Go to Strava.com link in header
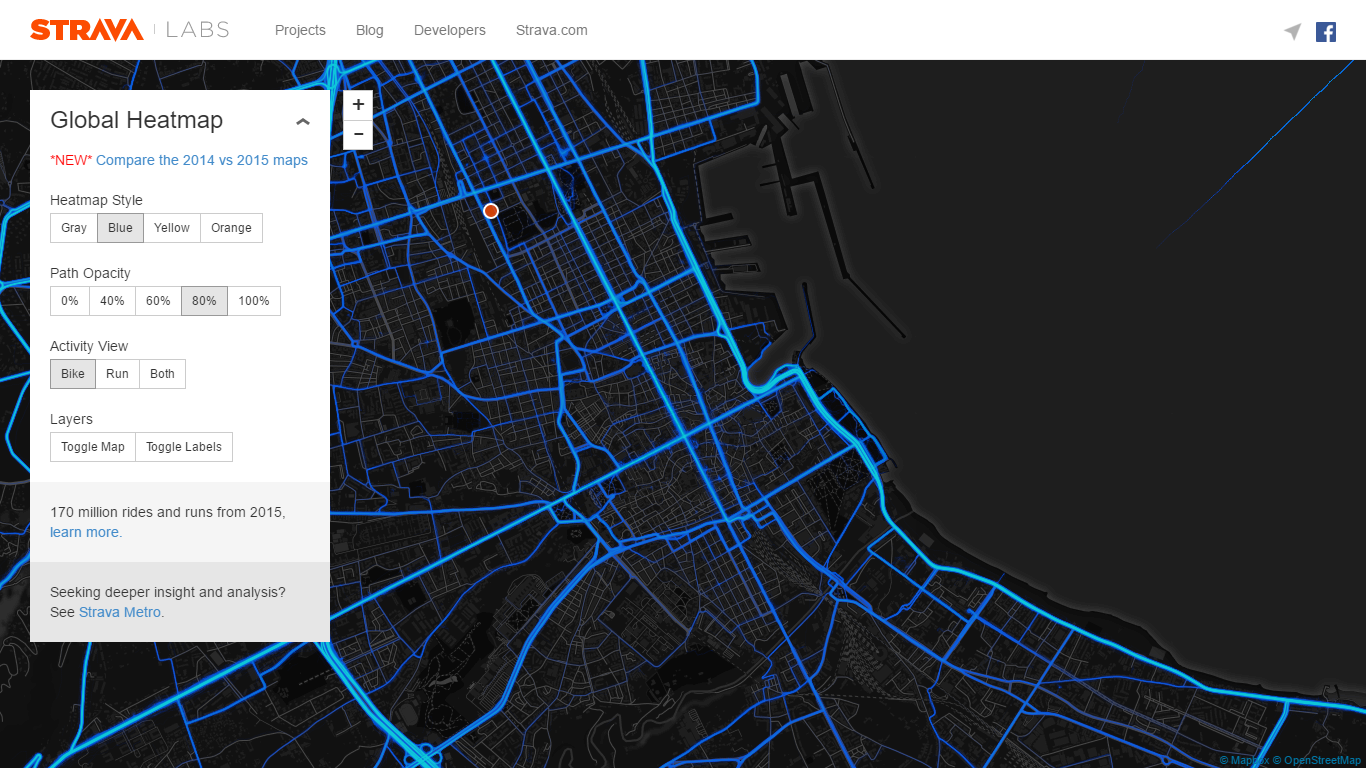Screen dimensions: 1366x768 tap(552, 30)
